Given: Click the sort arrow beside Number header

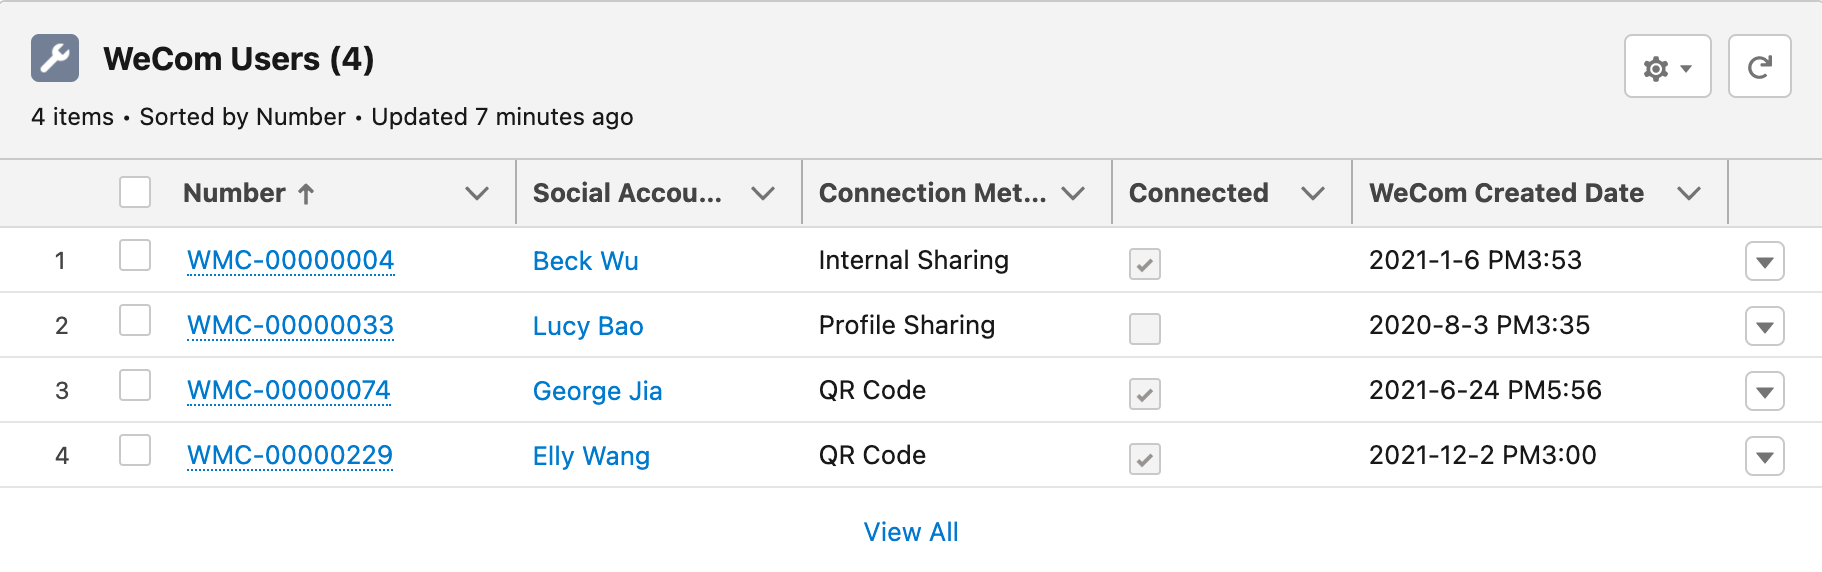Looking at the screenshot, I should (x=306, y=194).
